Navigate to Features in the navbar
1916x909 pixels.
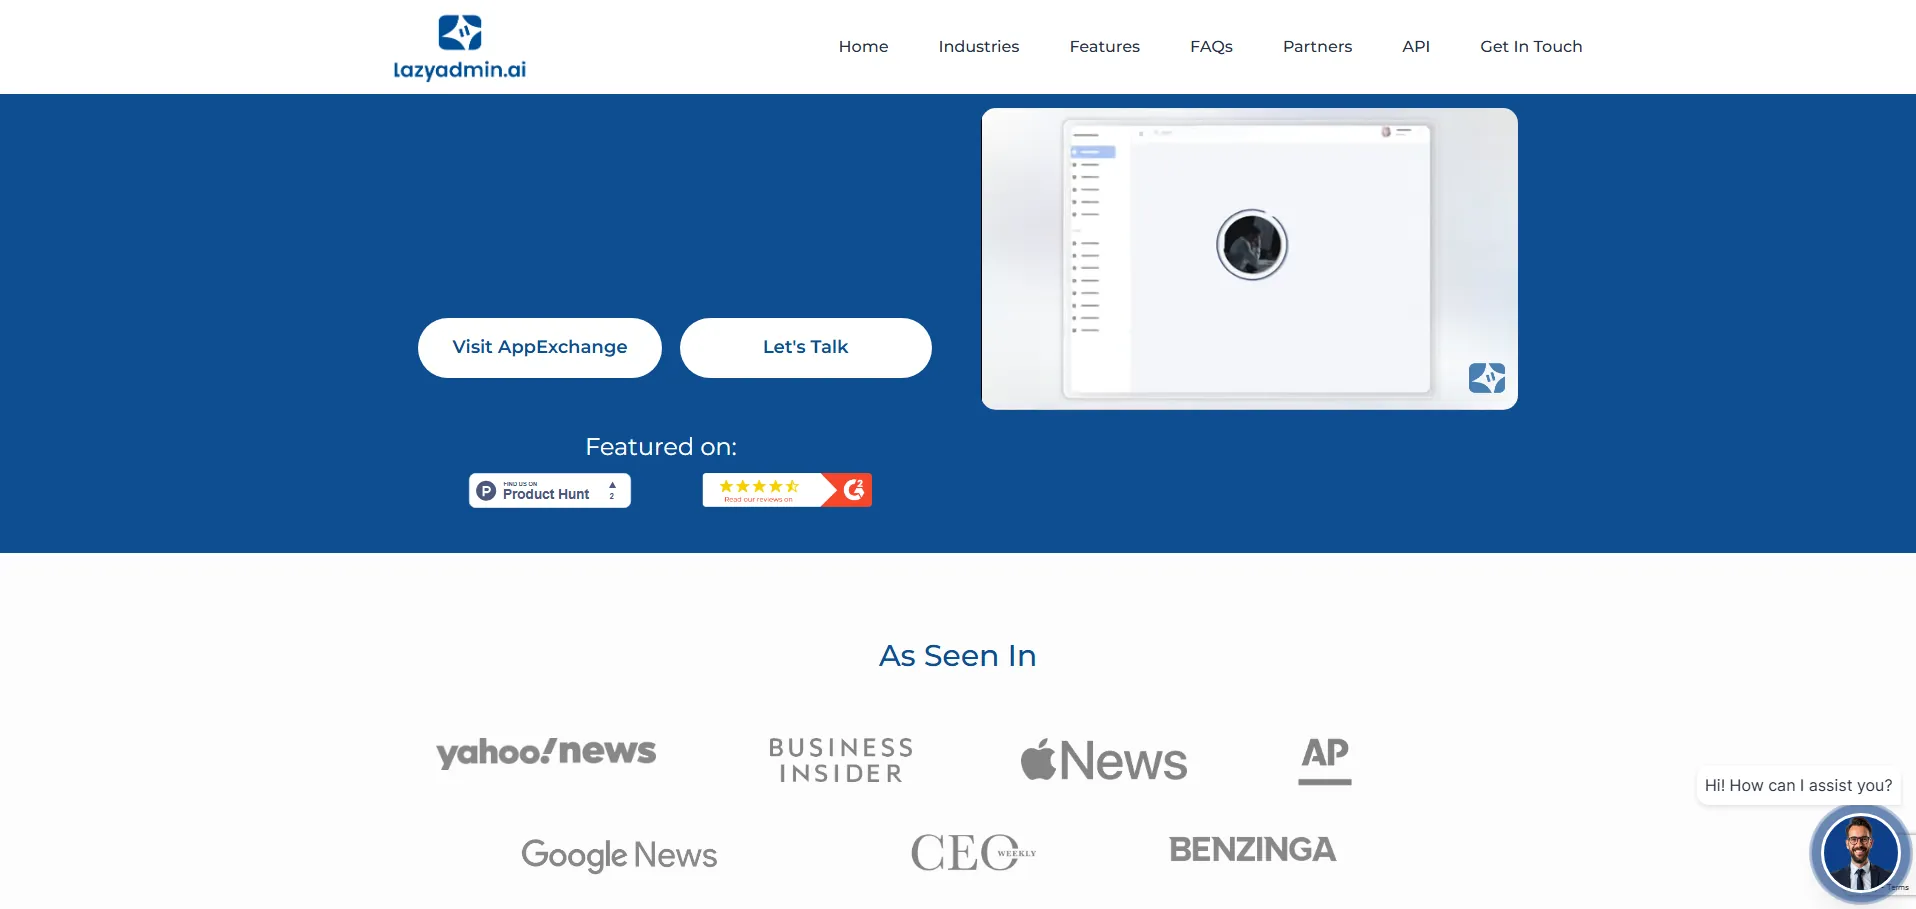(x=1104, y=47)
